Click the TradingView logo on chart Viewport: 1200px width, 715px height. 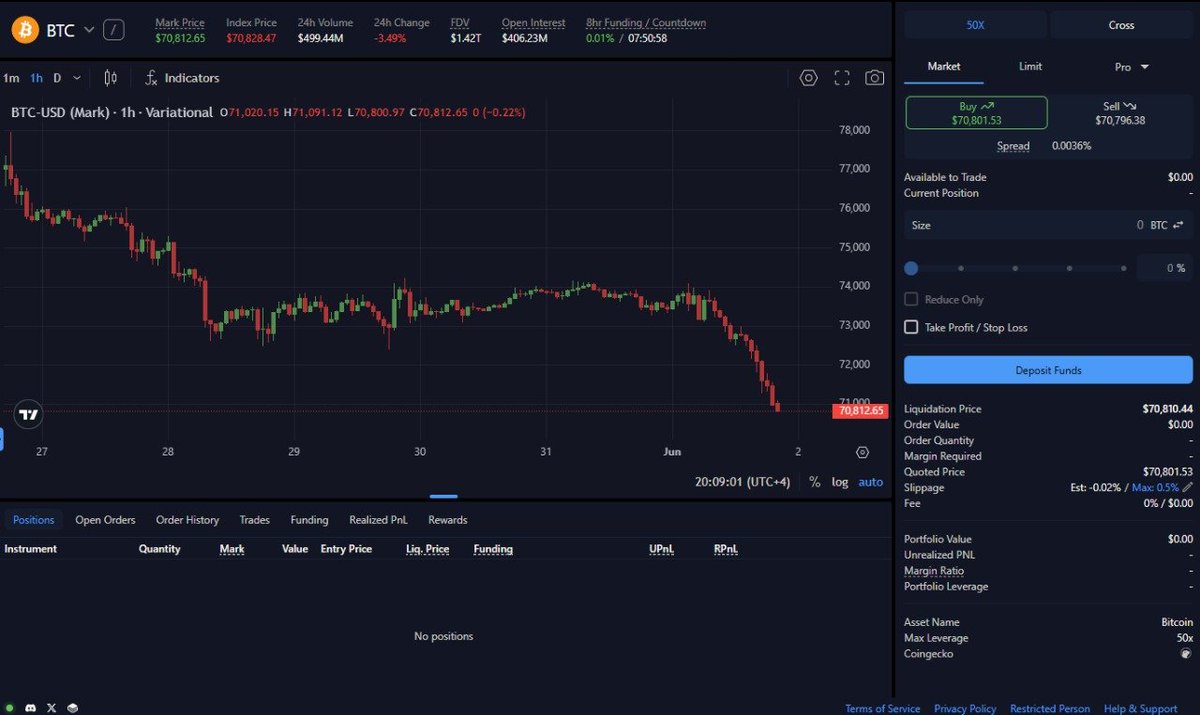29,414
